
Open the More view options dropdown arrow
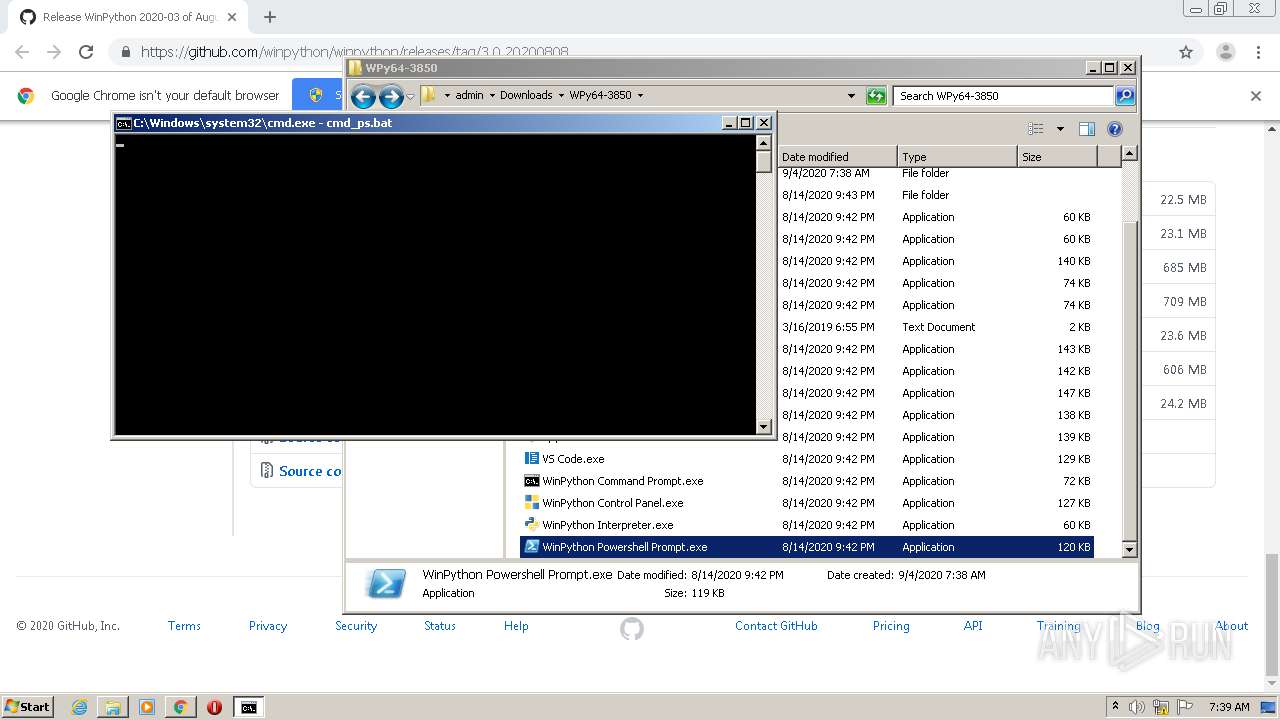coord(1060,129)
